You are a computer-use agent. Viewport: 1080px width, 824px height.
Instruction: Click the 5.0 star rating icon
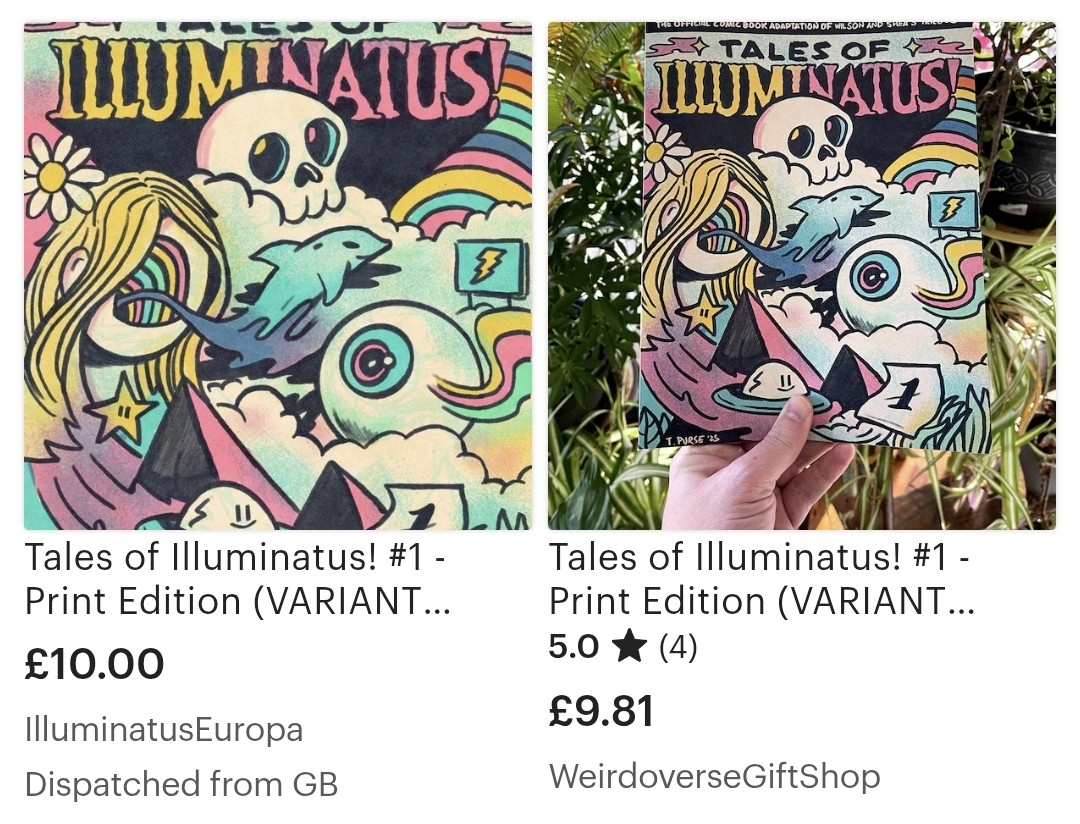(630, 646)
